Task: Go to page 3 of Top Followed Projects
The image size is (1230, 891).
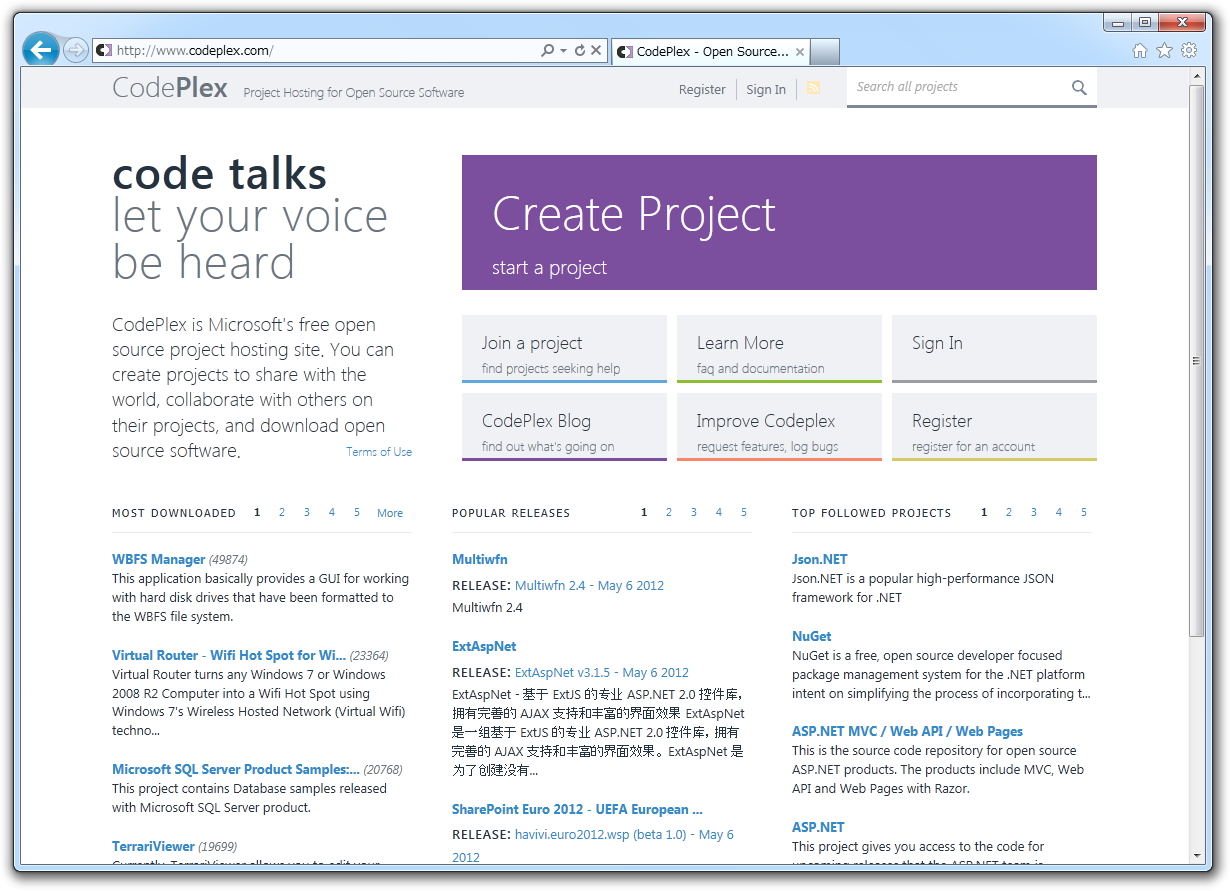Action: 1034,512
